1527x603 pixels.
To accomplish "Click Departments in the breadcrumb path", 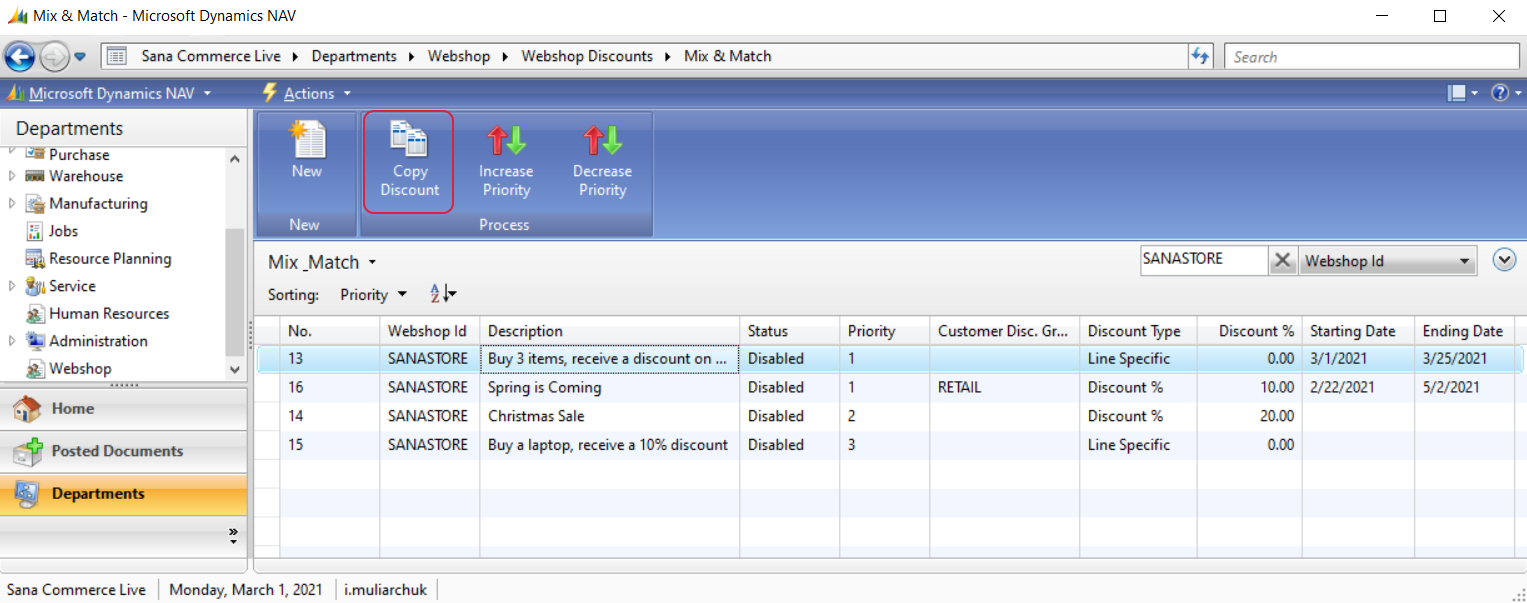I will [x=354, y=56].
